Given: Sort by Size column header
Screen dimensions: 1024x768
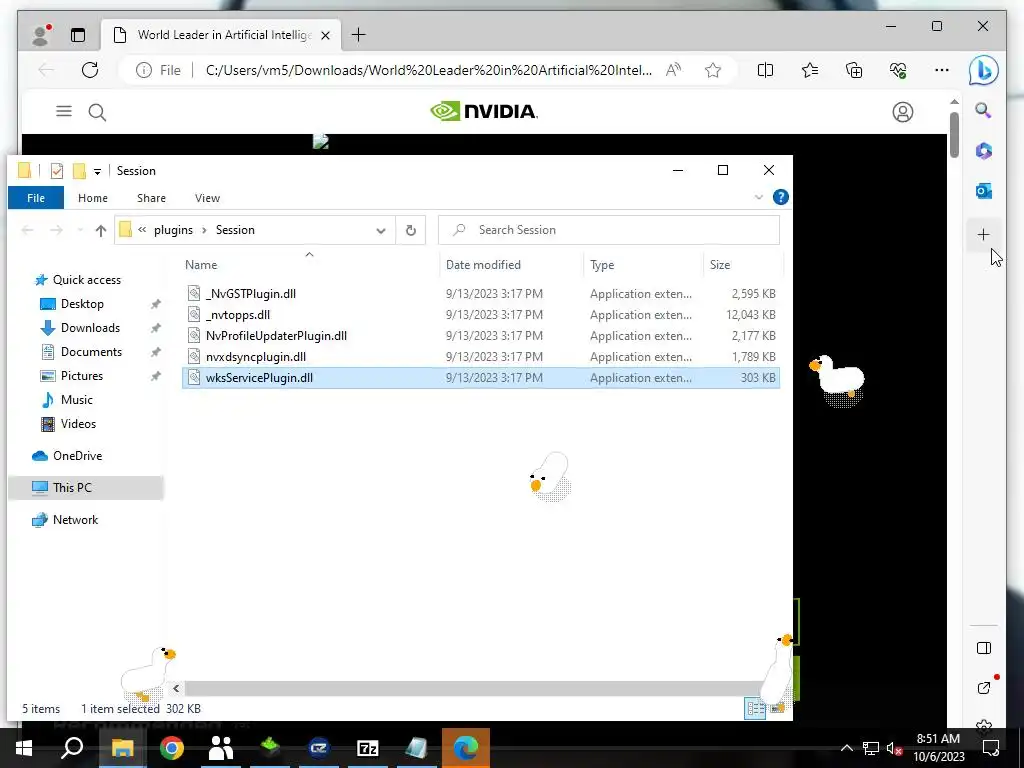Looking at the screenshot, I should pos(743,264).
